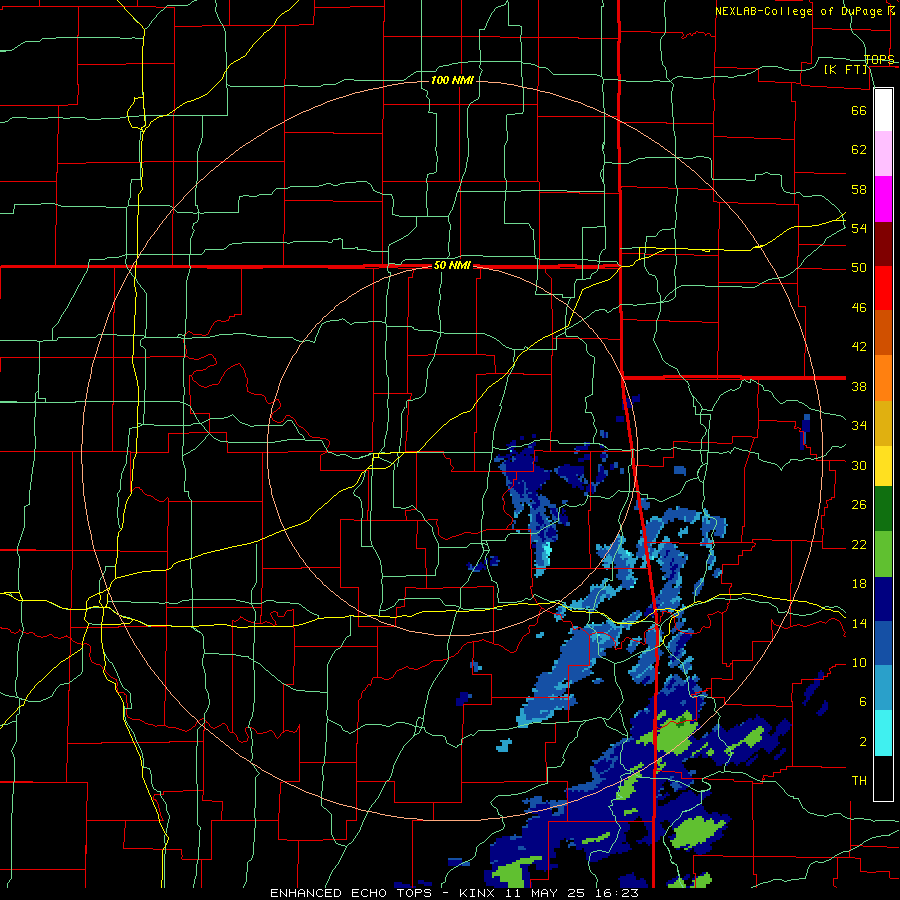Click the '18' legend value

click(x=859, y=584)
